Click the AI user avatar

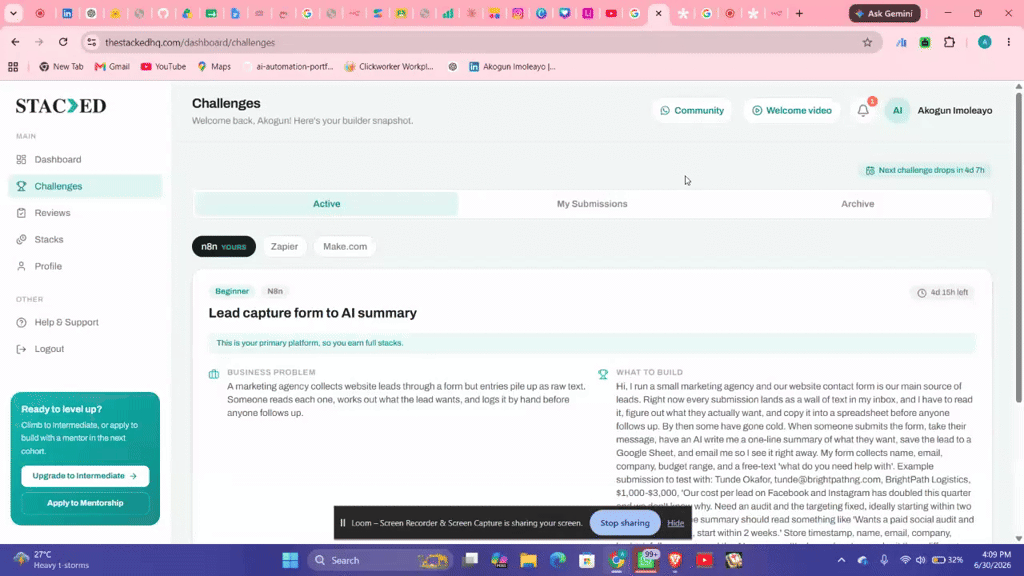coord(897,110)
